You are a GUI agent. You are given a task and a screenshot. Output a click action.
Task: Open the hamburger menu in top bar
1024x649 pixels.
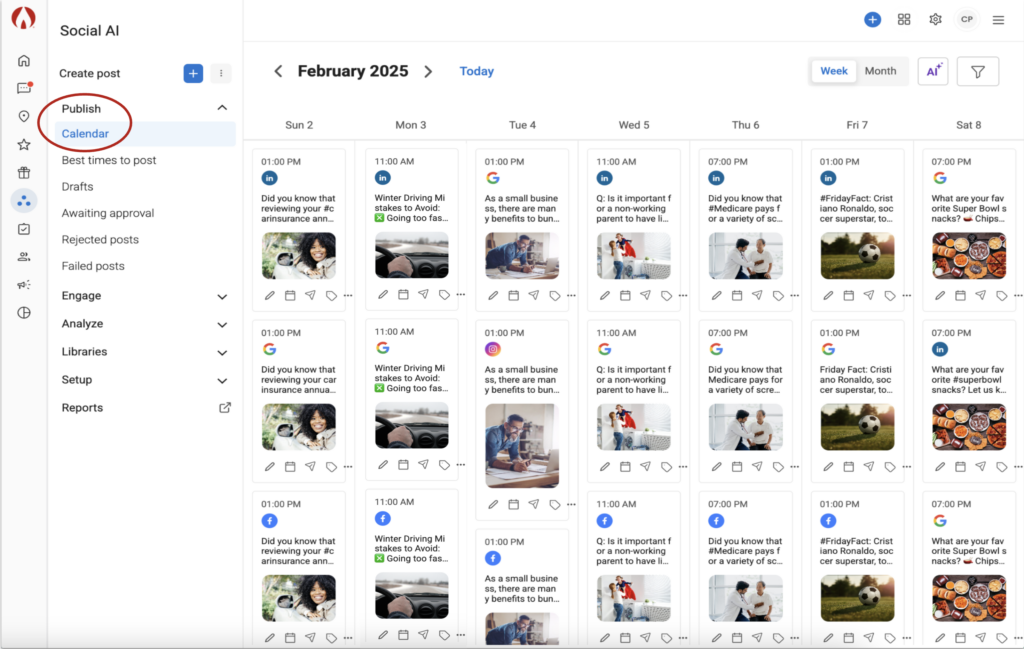coord(998,20)
